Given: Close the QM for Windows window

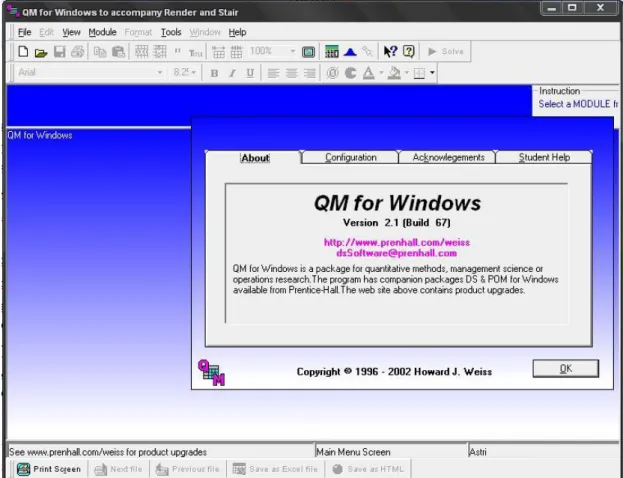Looking at the screenshot, I should (x=600, y=8).
